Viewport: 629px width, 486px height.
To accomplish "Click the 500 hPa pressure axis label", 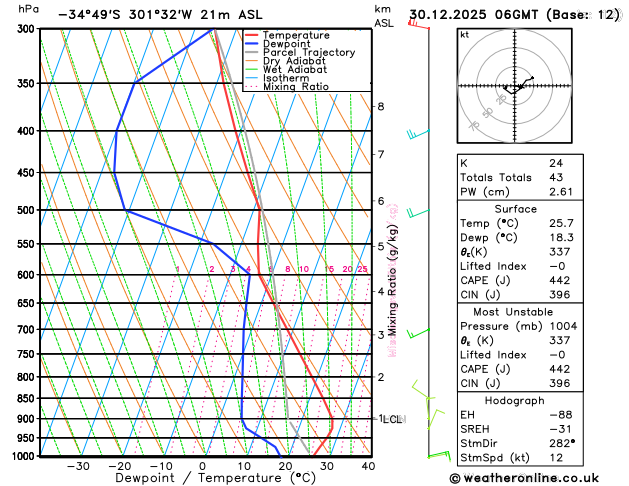I will tap(26, 210).
